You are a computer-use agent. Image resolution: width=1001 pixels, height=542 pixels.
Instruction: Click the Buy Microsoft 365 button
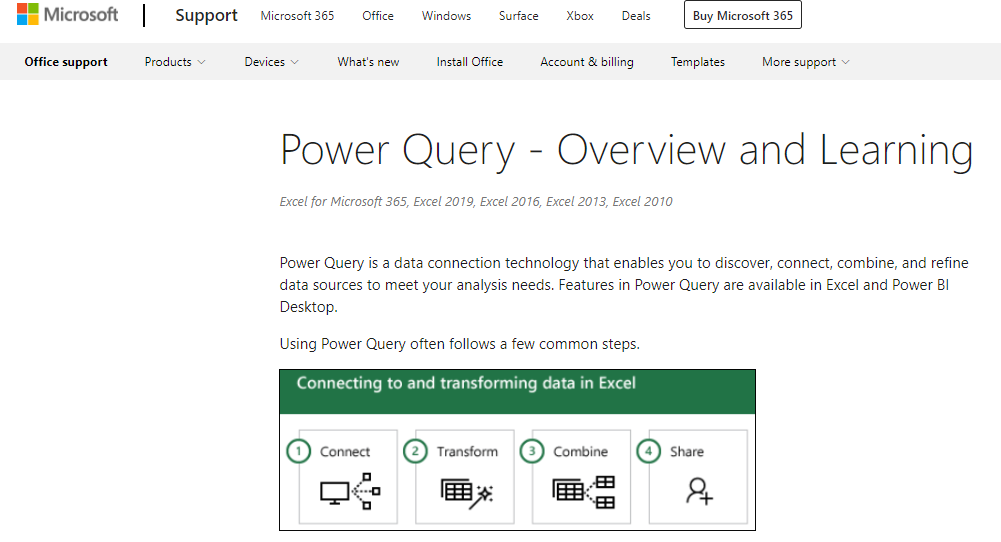pos(742,15)
